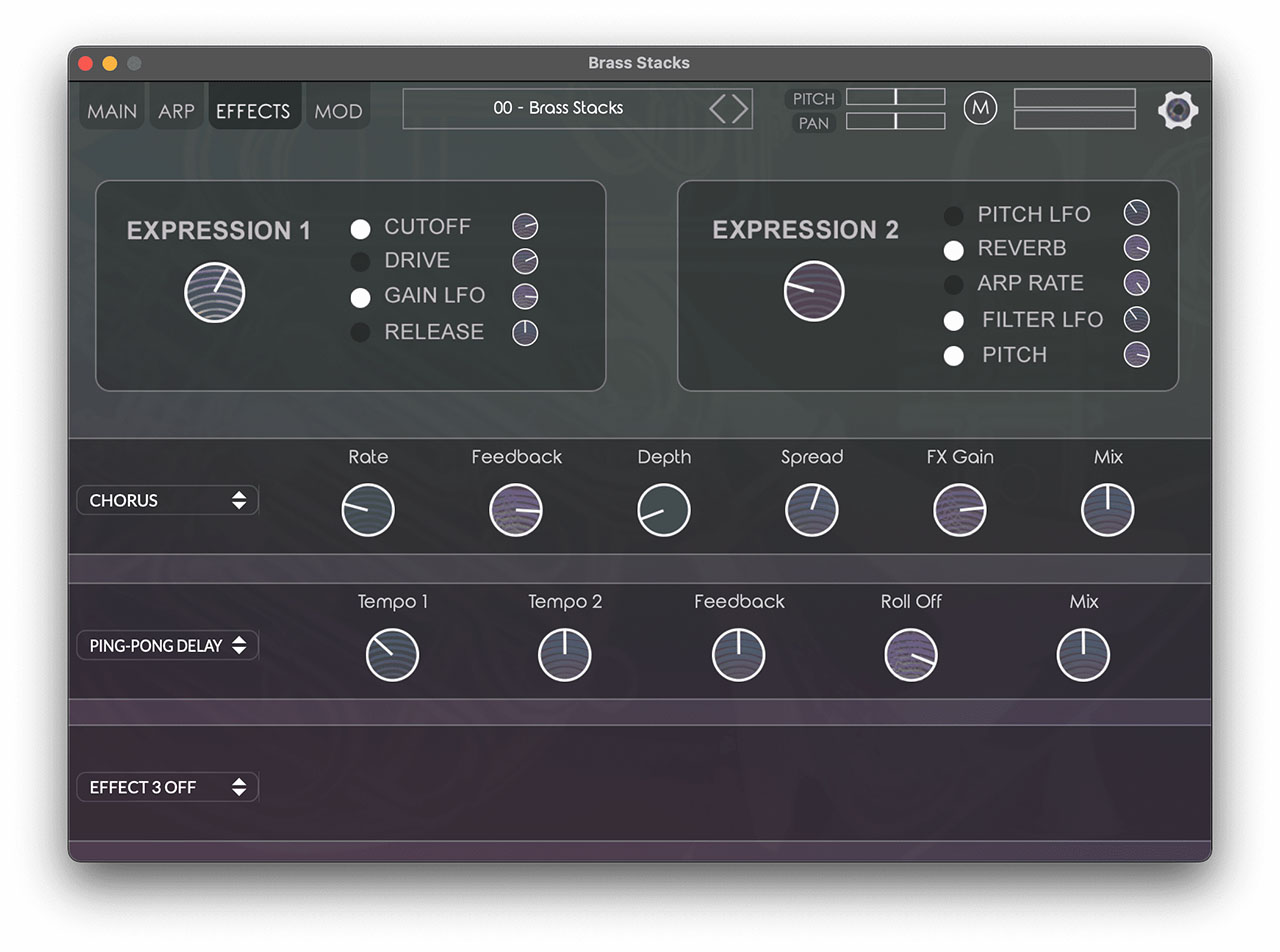The height and width of the screenshot is (952, 1280).
Task: Toggle the ARP RATE radio dot
Action: 954,285
